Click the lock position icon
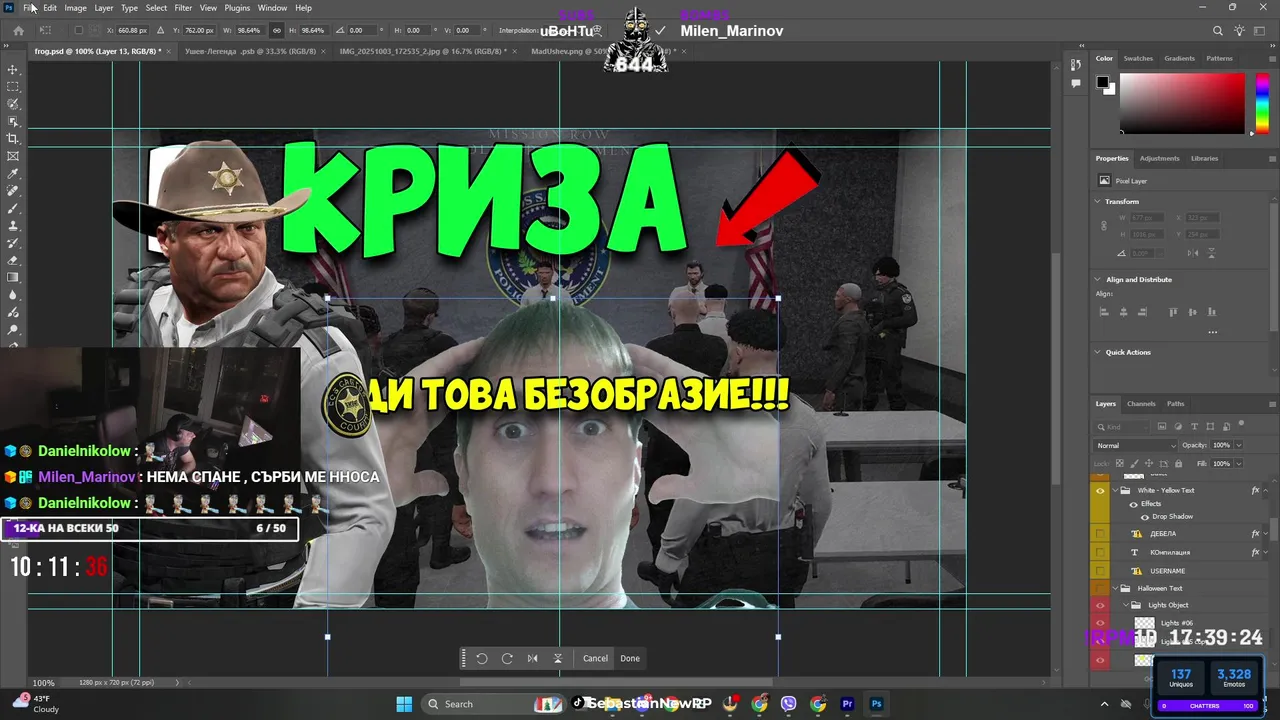Viewport: 1280px width, 720px height. (x=1149, y=464)
